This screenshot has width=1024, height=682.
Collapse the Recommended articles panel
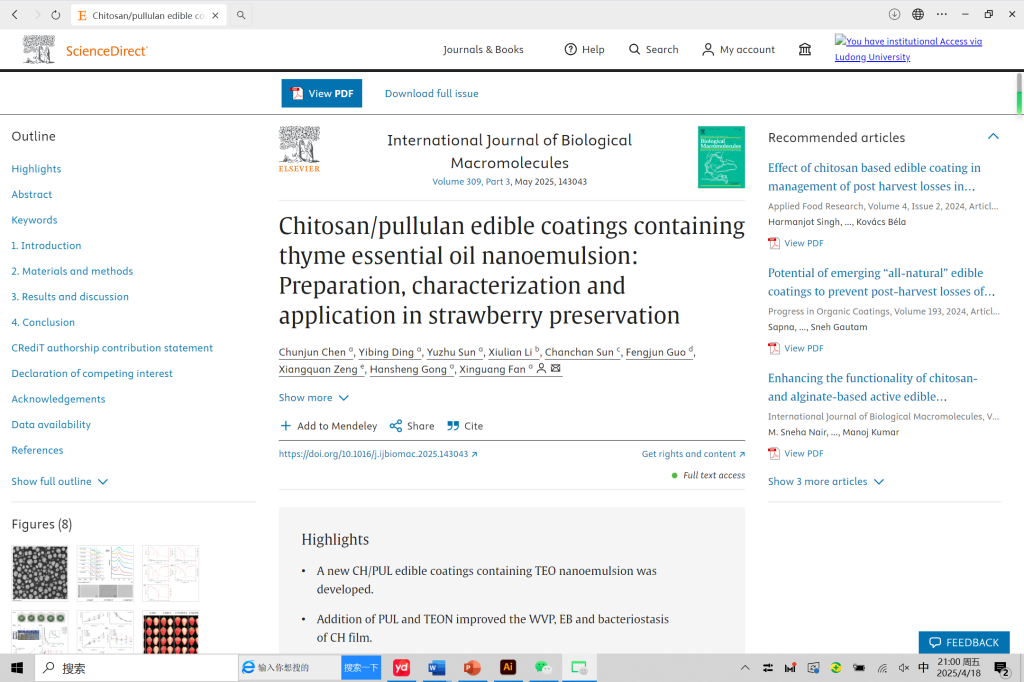[x=993, y=137]
